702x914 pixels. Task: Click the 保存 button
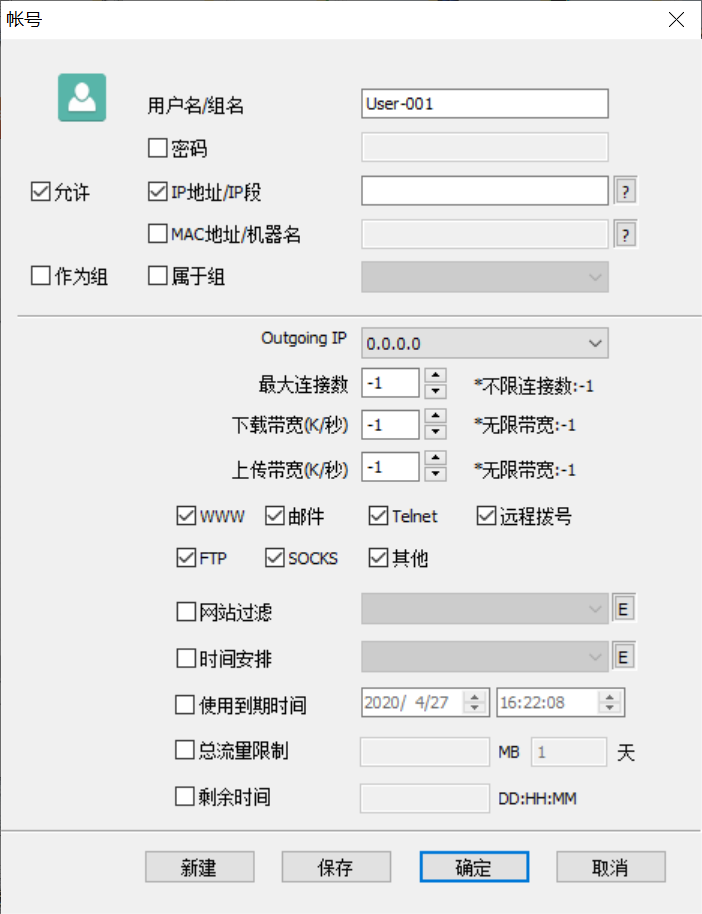click(x=336, y=866)
